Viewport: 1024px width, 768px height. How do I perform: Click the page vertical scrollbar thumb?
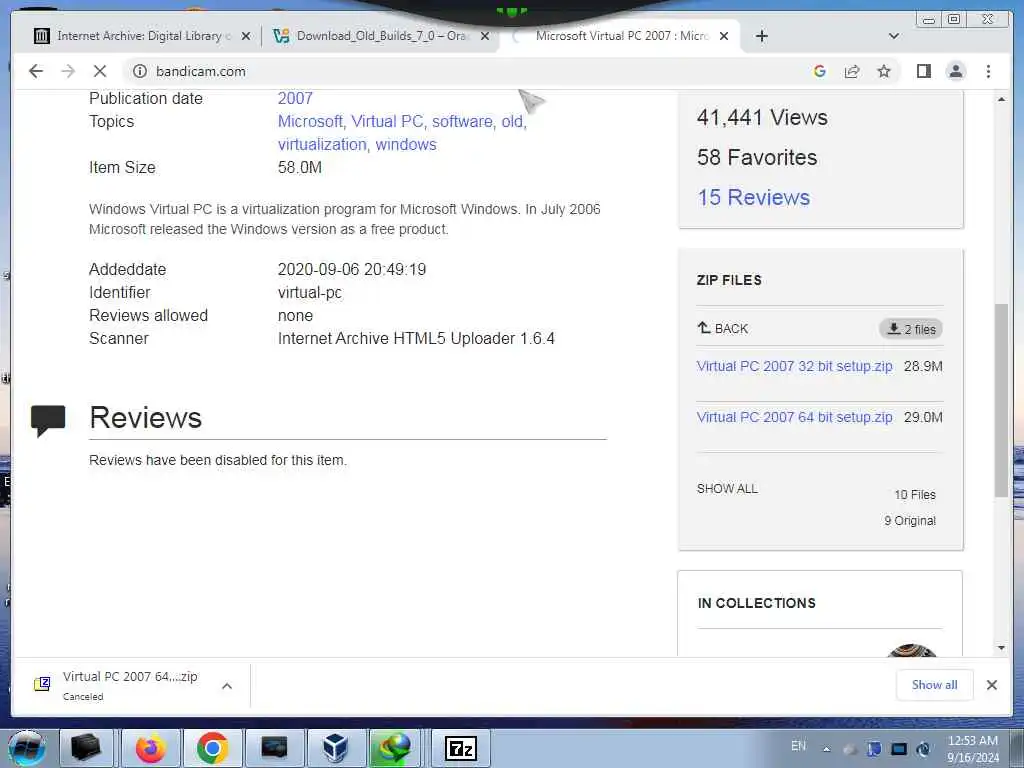[1001, 400]
